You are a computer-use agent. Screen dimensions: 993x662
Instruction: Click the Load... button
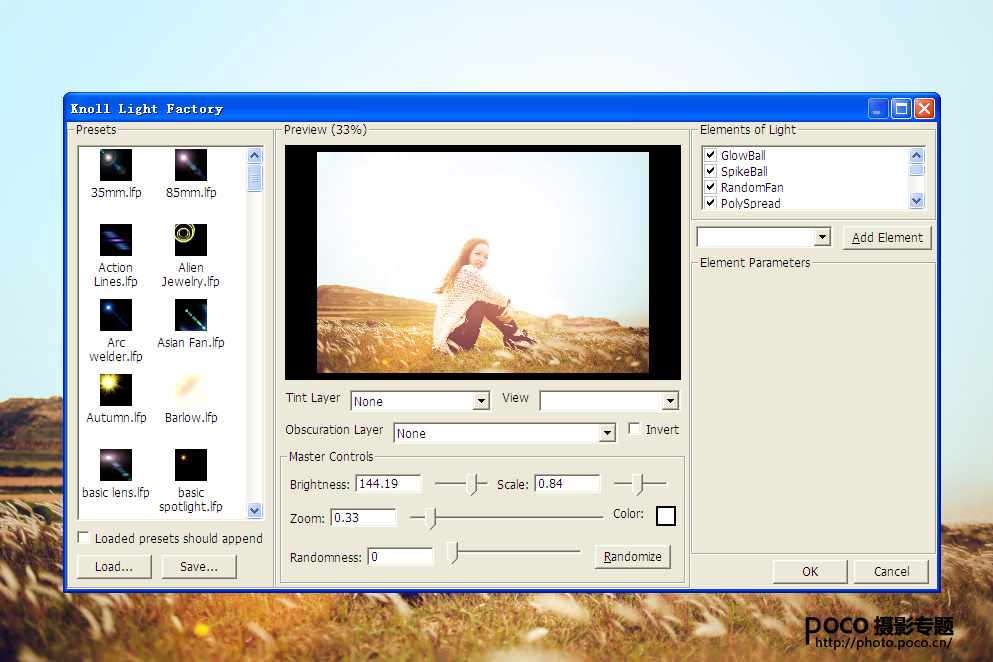[x=114, y=566]
